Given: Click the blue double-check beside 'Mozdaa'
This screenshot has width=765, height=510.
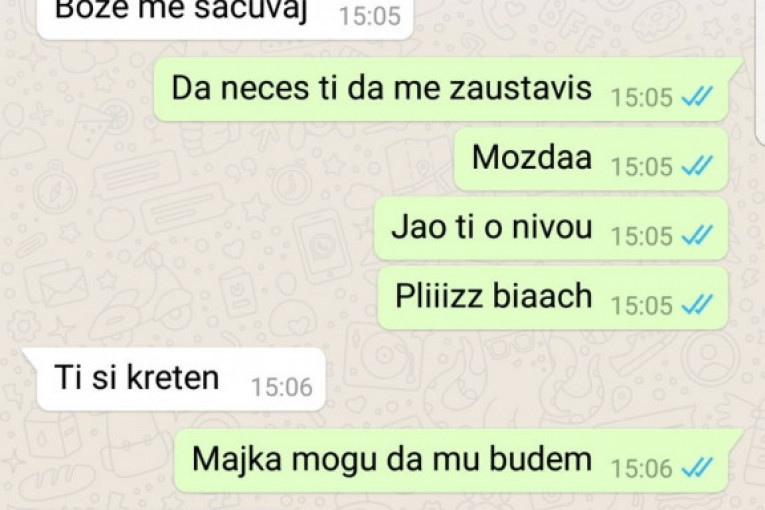Looking at the screenshot, I should pos(698,166).
